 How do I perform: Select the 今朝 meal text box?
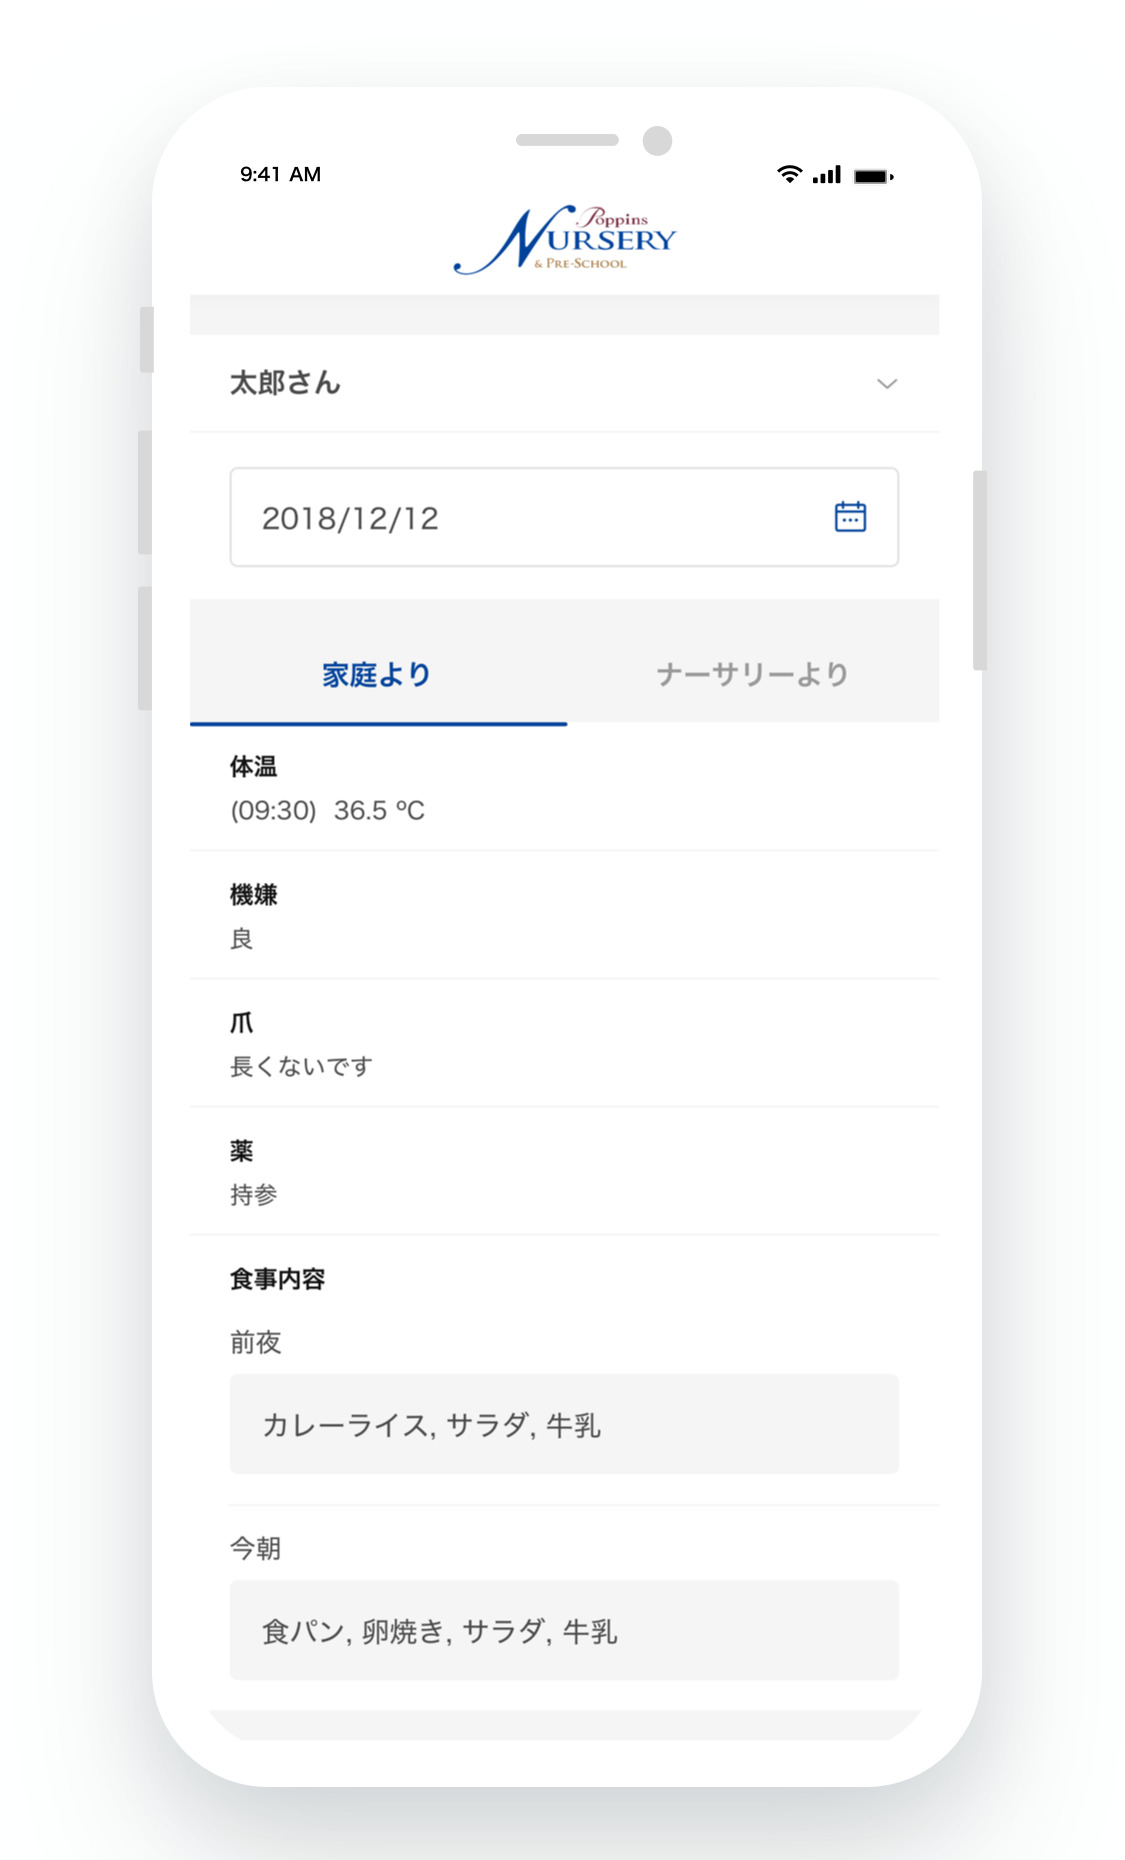click(x=564, y=1631)
